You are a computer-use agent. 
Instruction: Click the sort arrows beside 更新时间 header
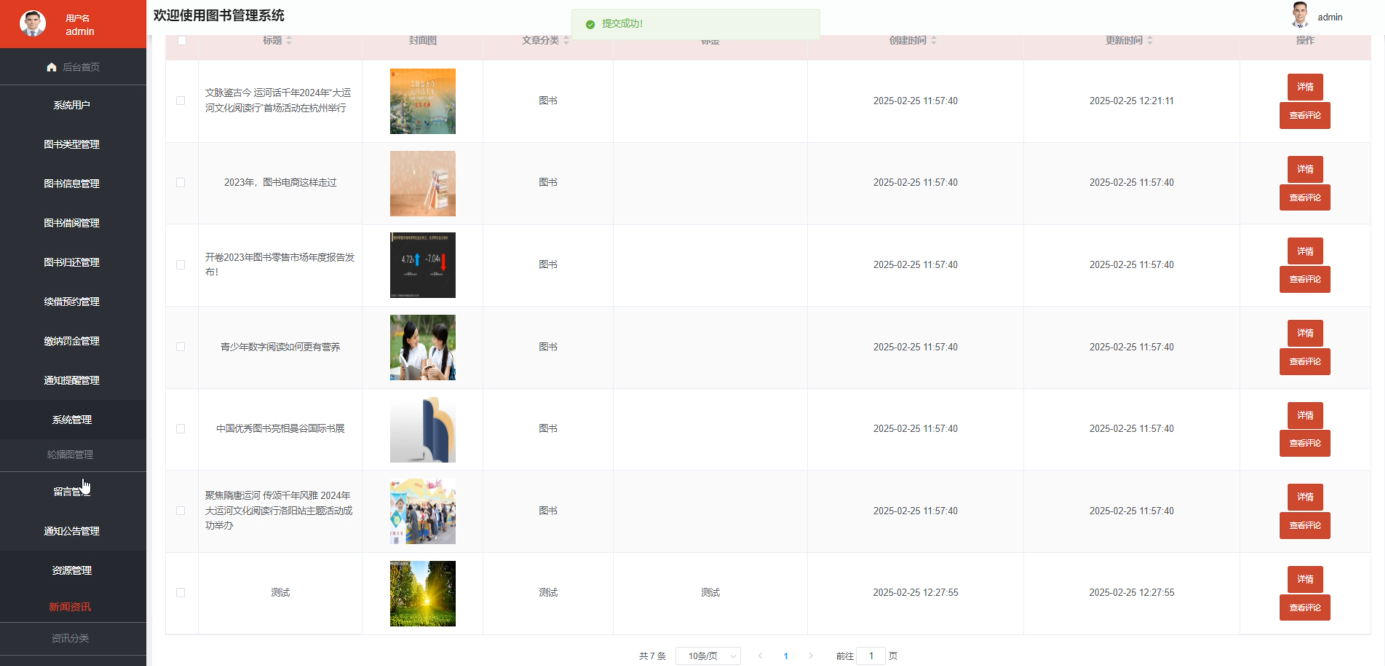pos(1150,40)
